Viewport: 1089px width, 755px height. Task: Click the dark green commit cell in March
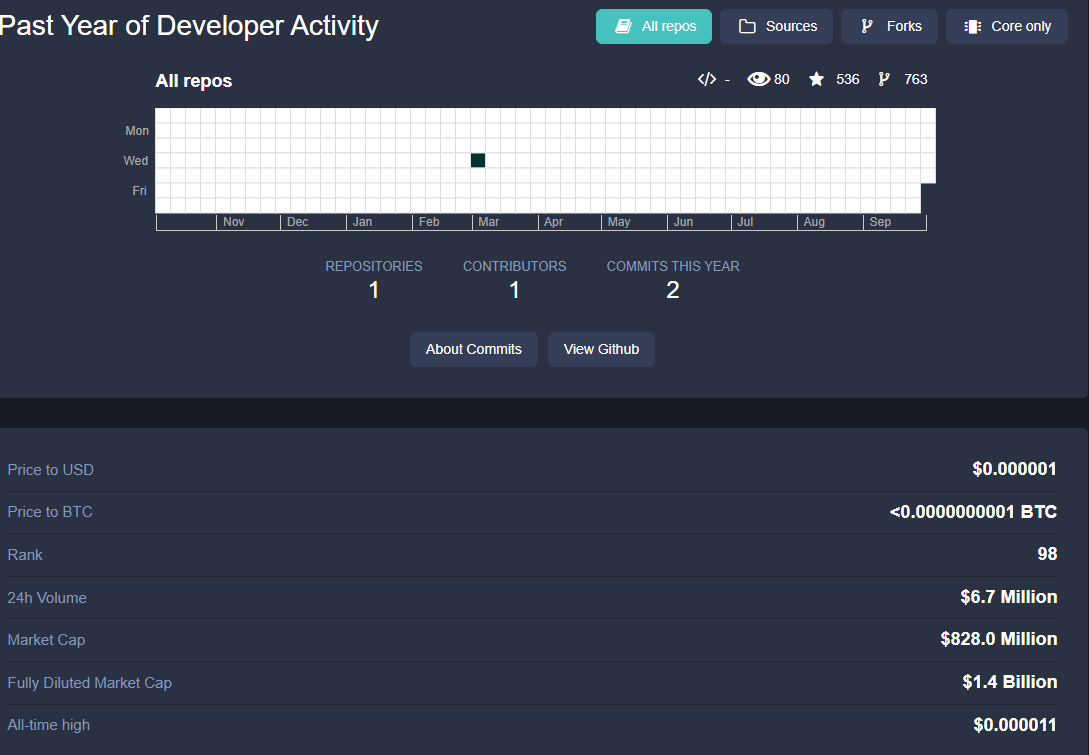pos(478,160)
